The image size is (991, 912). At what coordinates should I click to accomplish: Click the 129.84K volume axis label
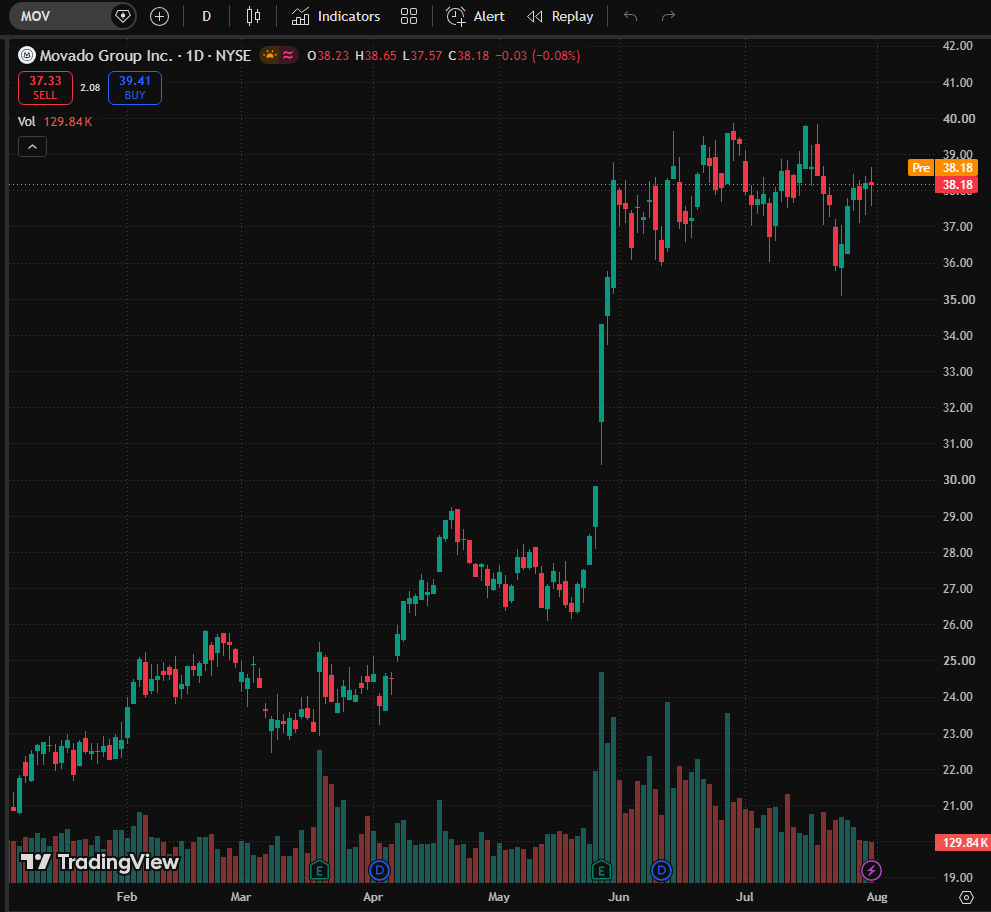point(962,842)
